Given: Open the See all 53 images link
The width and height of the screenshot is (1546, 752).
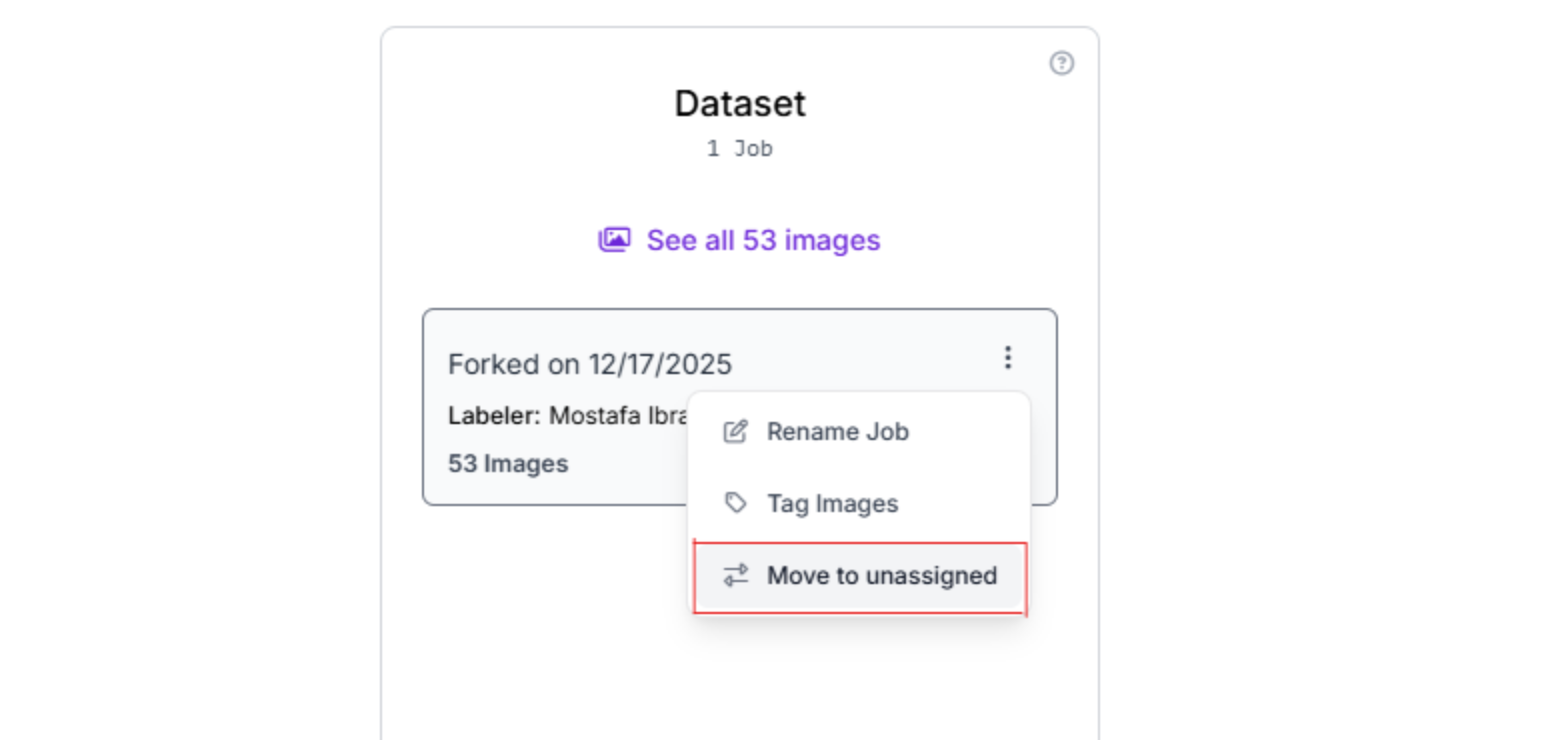Looking at the screenshot, I should point(763,241).
